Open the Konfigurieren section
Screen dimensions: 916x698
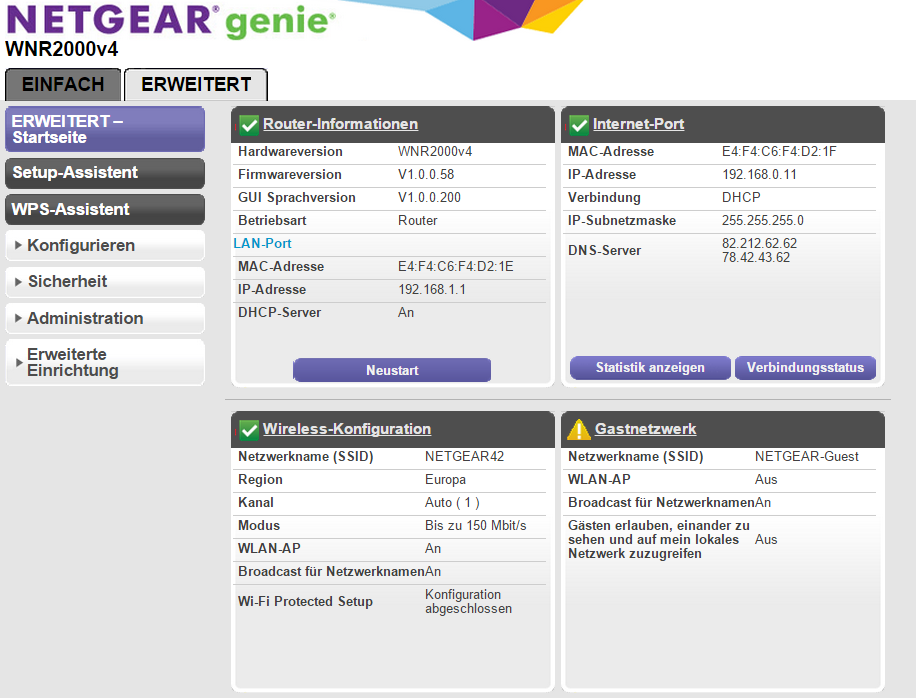105,245
